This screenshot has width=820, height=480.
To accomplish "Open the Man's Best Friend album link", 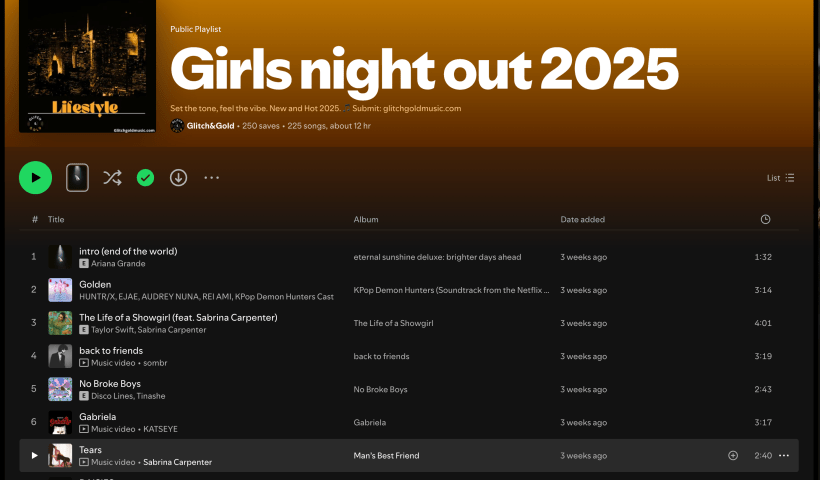I will [x=386, y=456].
